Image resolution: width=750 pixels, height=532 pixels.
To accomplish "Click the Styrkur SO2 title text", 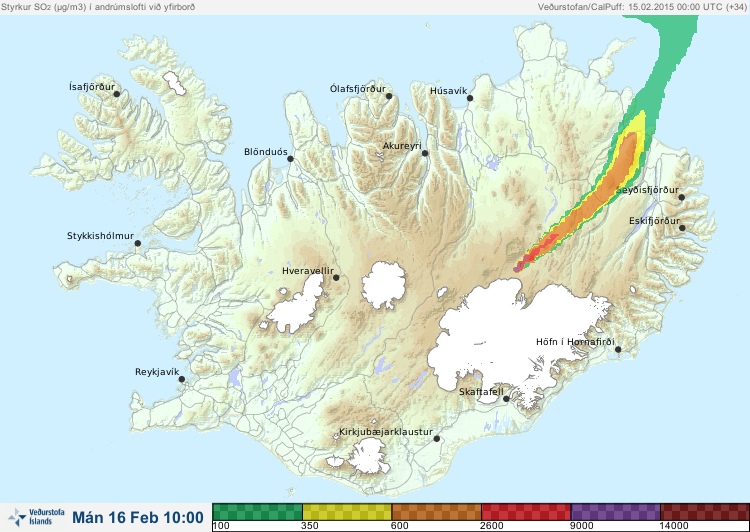I will point(98,7).
